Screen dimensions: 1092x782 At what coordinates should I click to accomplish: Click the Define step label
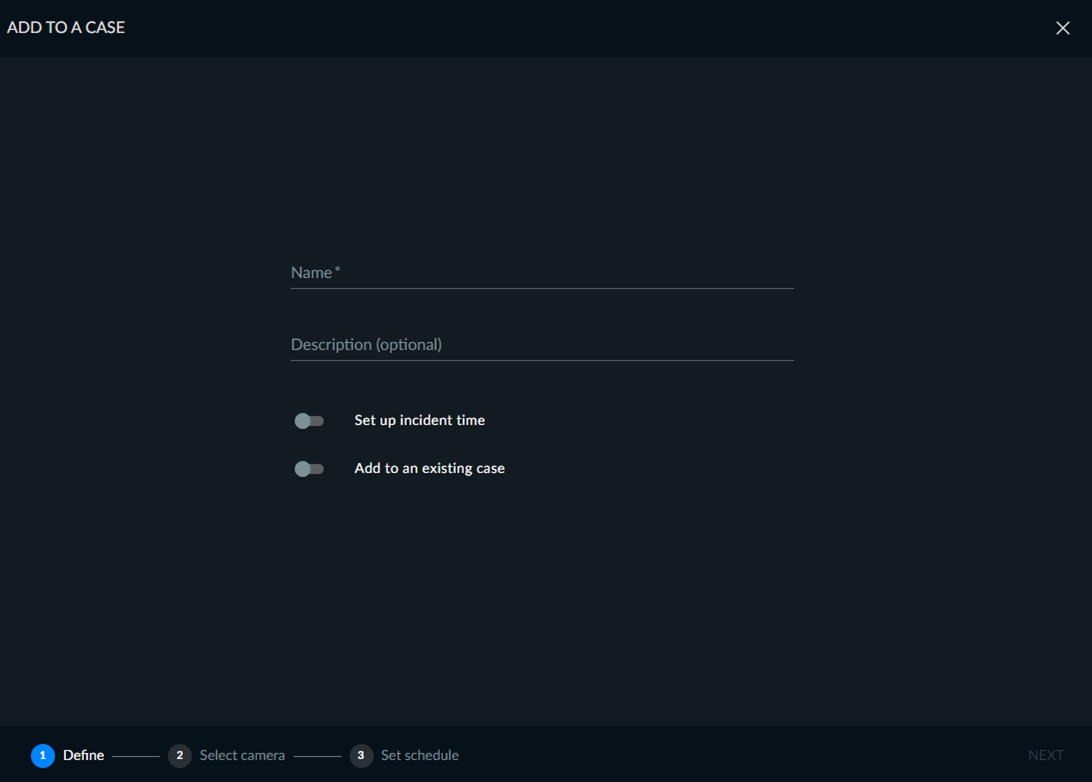tap(84, 756)
